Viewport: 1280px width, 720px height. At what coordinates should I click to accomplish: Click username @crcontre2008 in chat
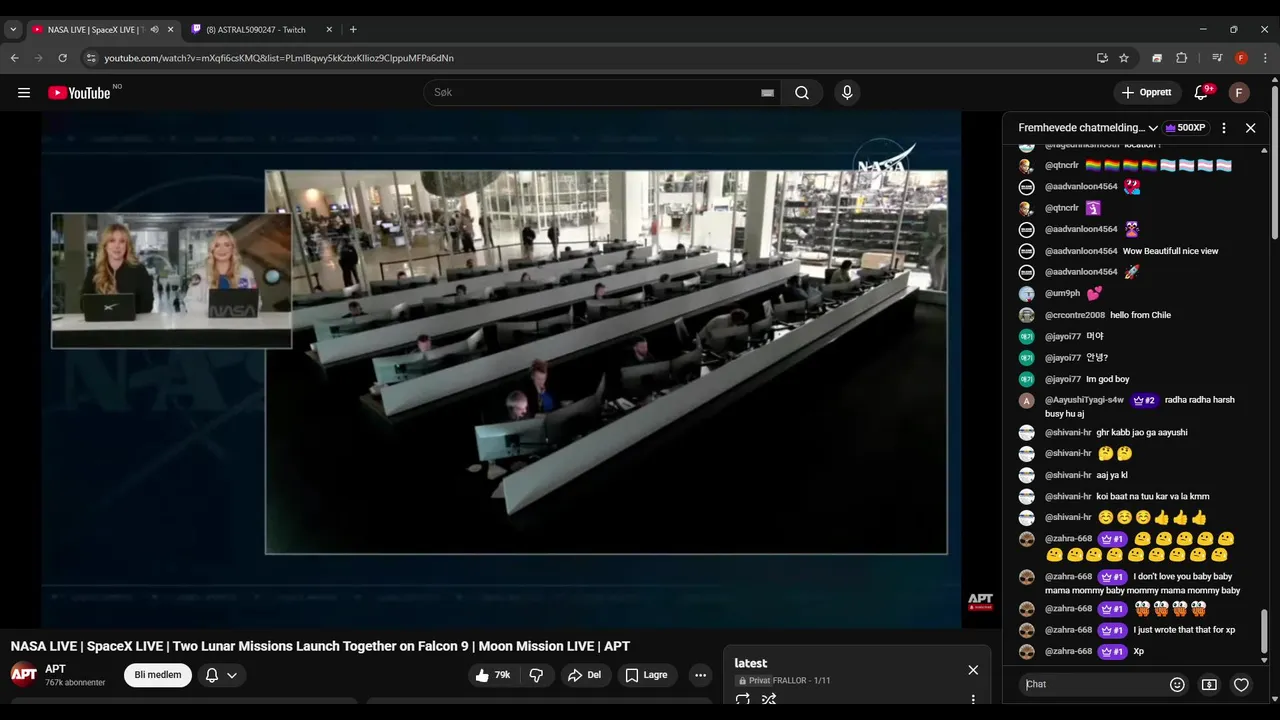coord(1075,315)
